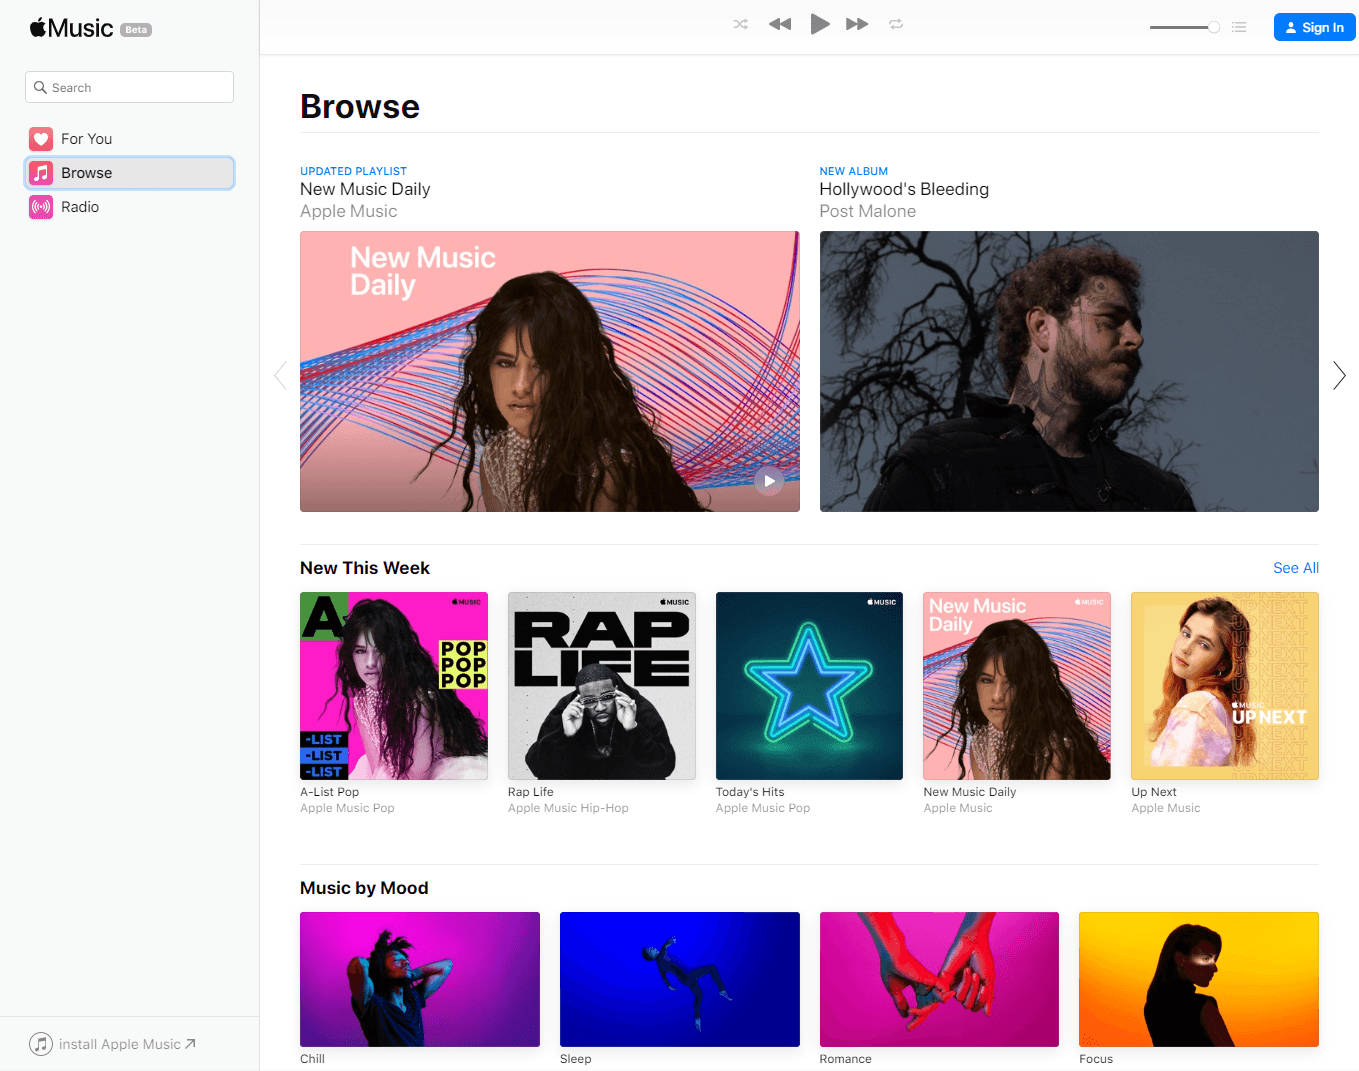Image resolution: width=1359 pixels, height=1071 pixels.
Task: Play New Music Daily via overlay play button
Action: (x=769, y=481)
